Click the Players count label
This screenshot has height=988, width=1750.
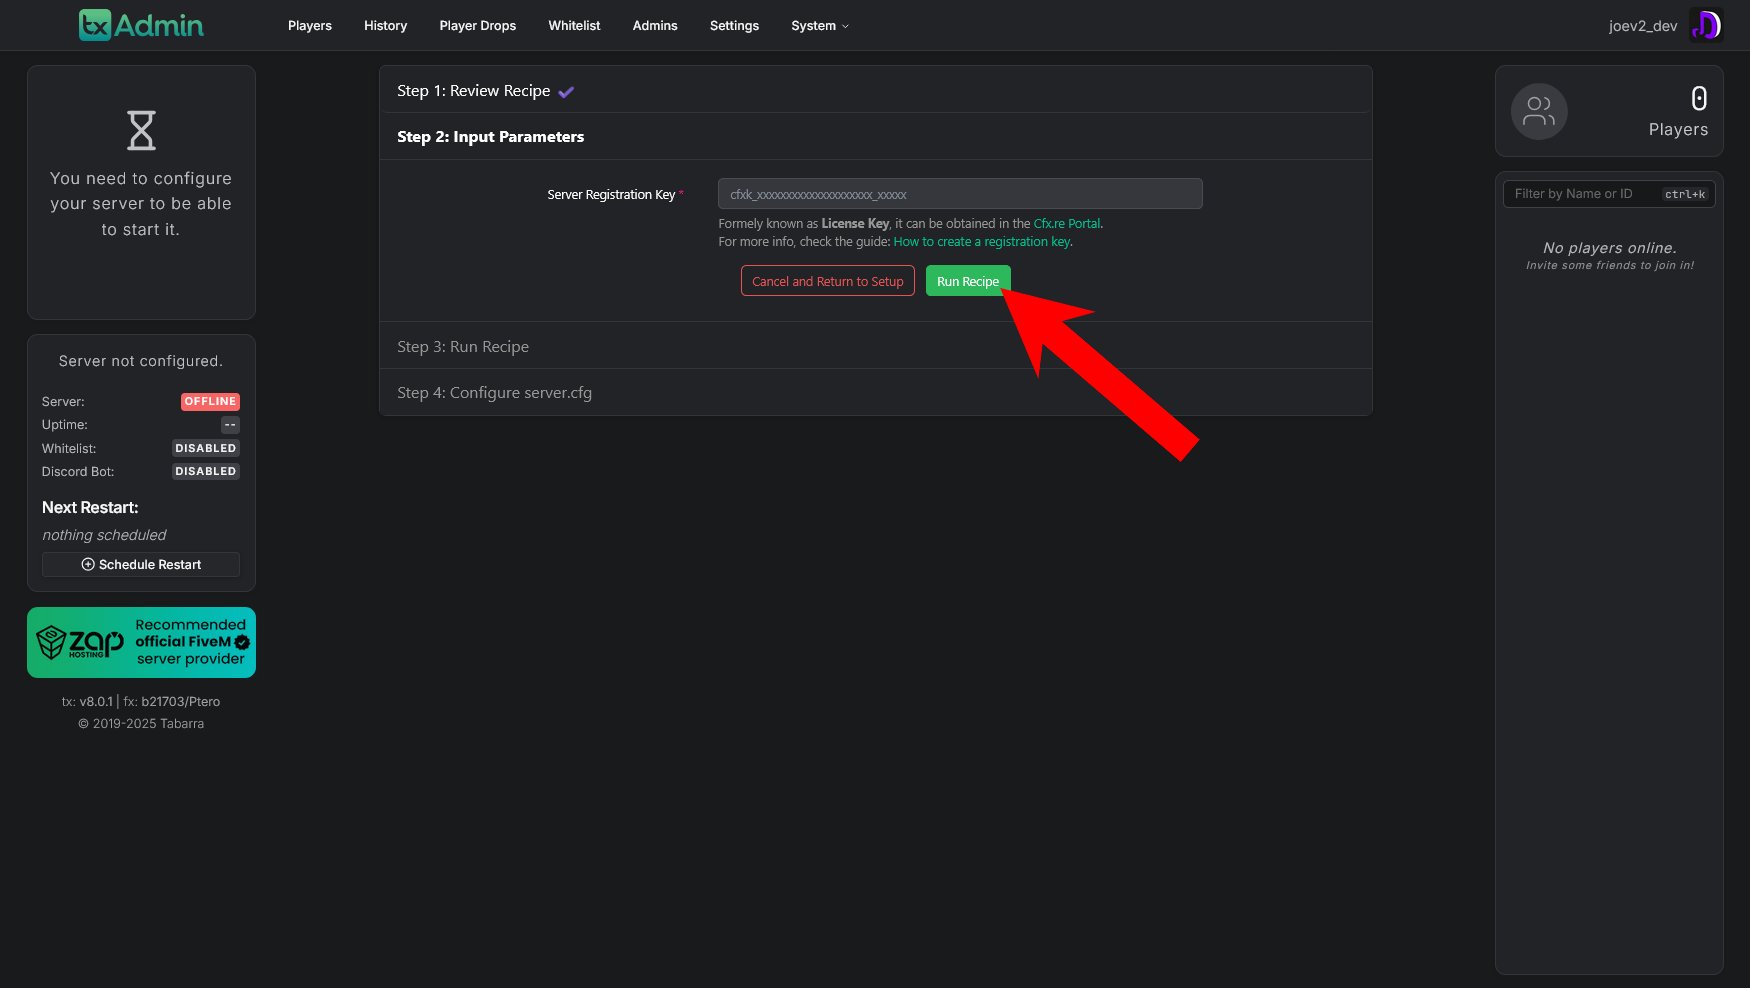coord(1678,129)
